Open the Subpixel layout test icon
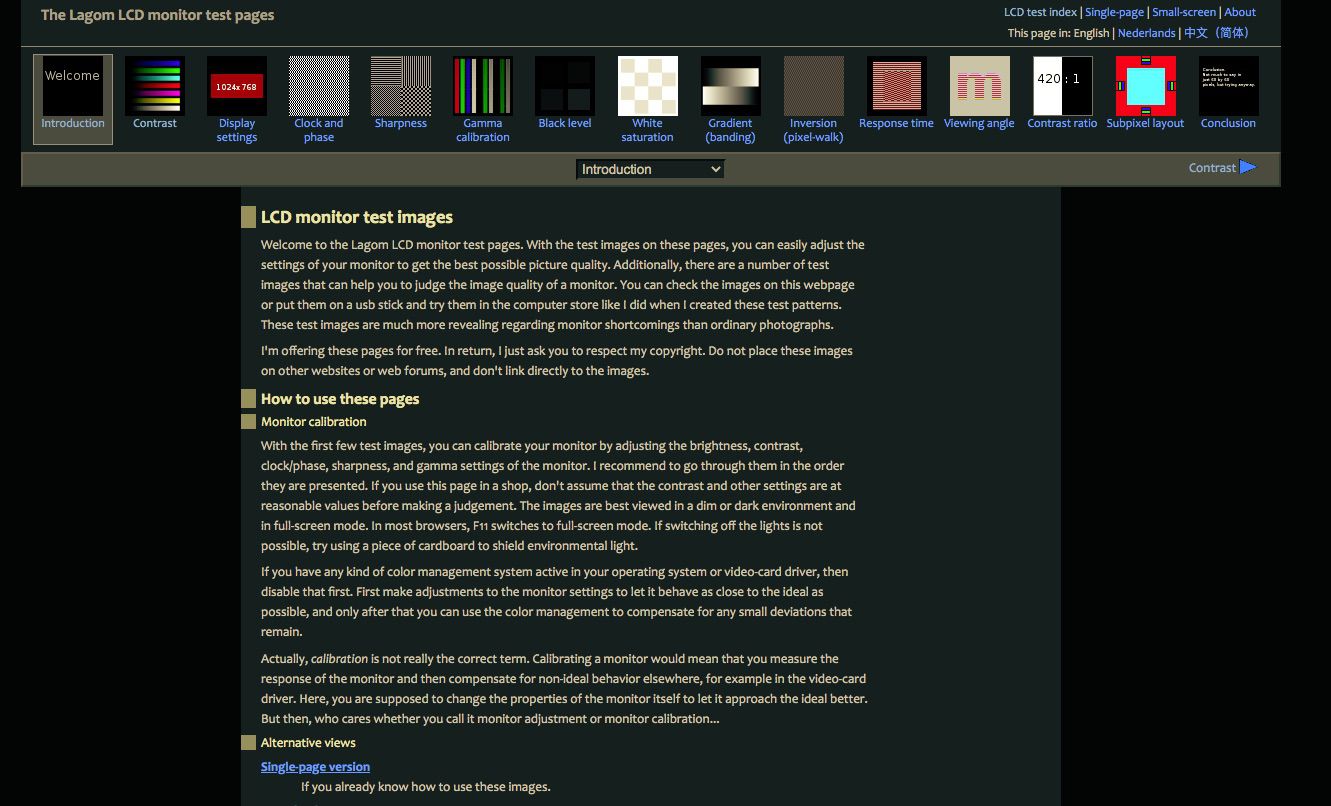 [x=1145, y=86]
